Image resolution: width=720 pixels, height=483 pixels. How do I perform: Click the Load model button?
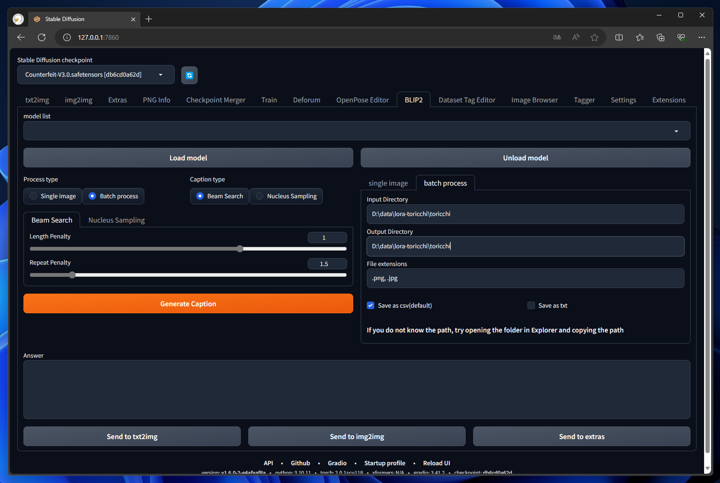[188, 157]
